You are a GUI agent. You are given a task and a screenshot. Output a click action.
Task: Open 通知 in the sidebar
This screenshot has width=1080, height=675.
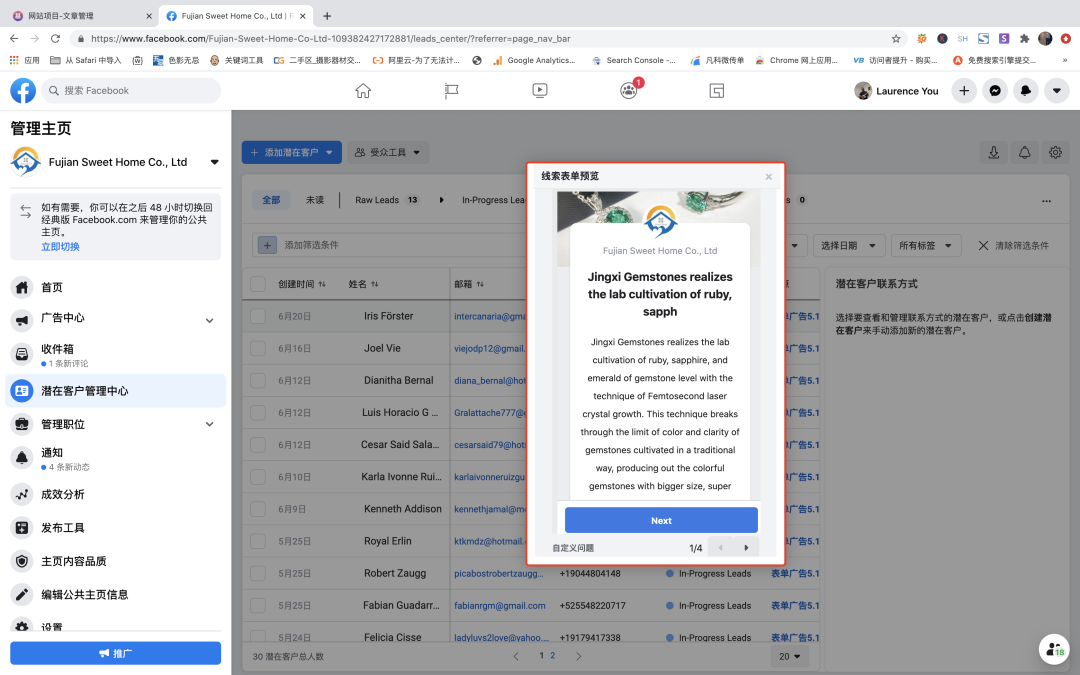(x=116, y=458)
